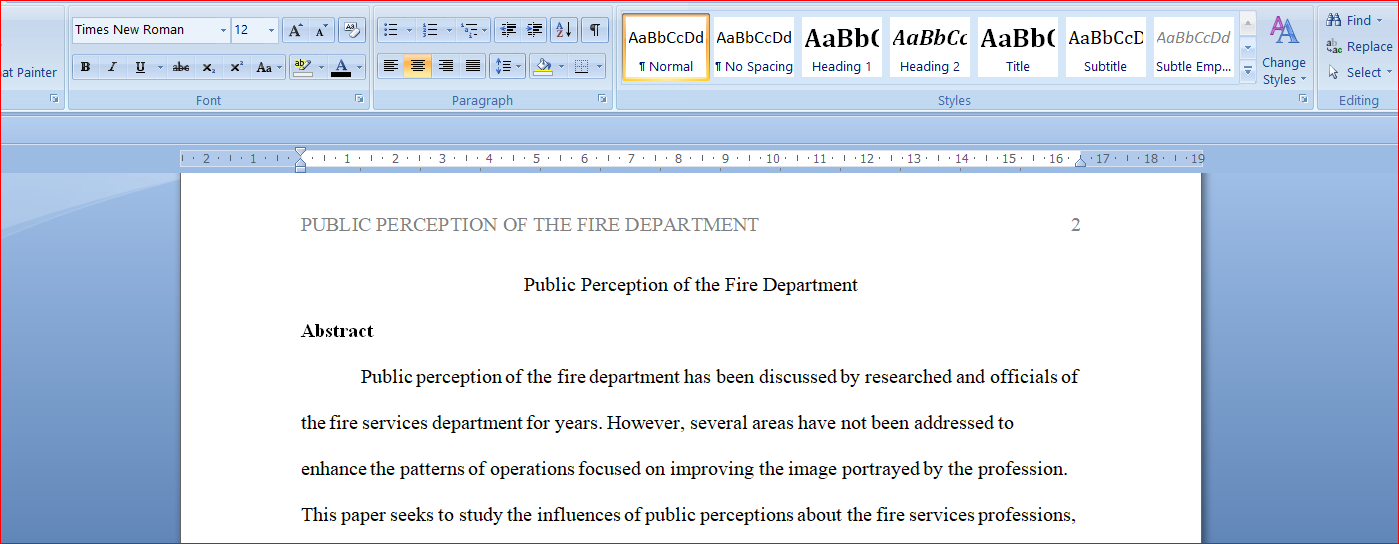The height and width of the screenshot is (544, 1399).
Task: Center the text alignment
Action: (418, 67)
